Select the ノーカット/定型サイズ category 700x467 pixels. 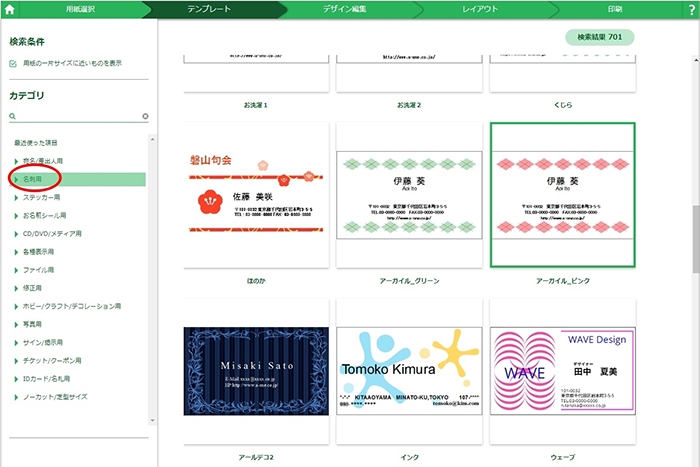[x=55, y=397]
